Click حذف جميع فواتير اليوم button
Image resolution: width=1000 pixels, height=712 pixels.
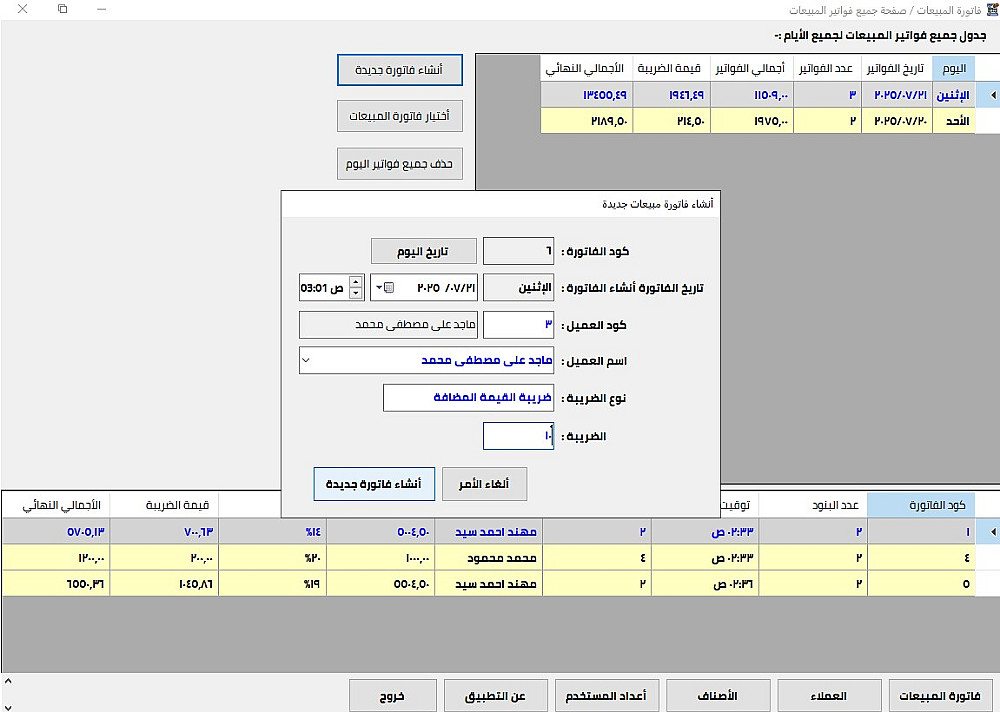coord(400,164)
